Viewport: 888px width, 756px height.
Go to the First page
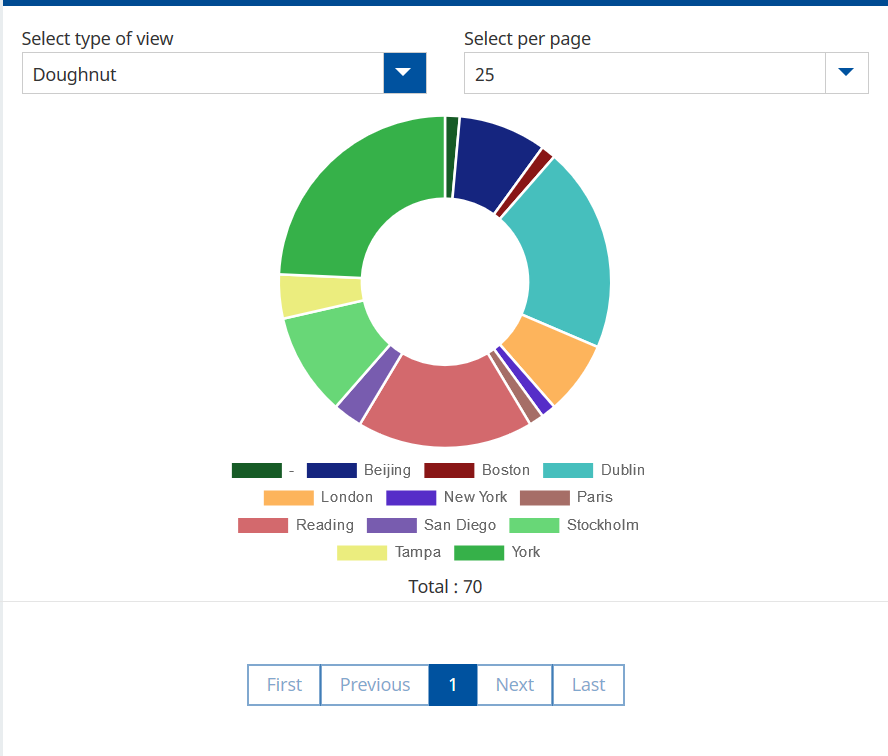[284, 685]
